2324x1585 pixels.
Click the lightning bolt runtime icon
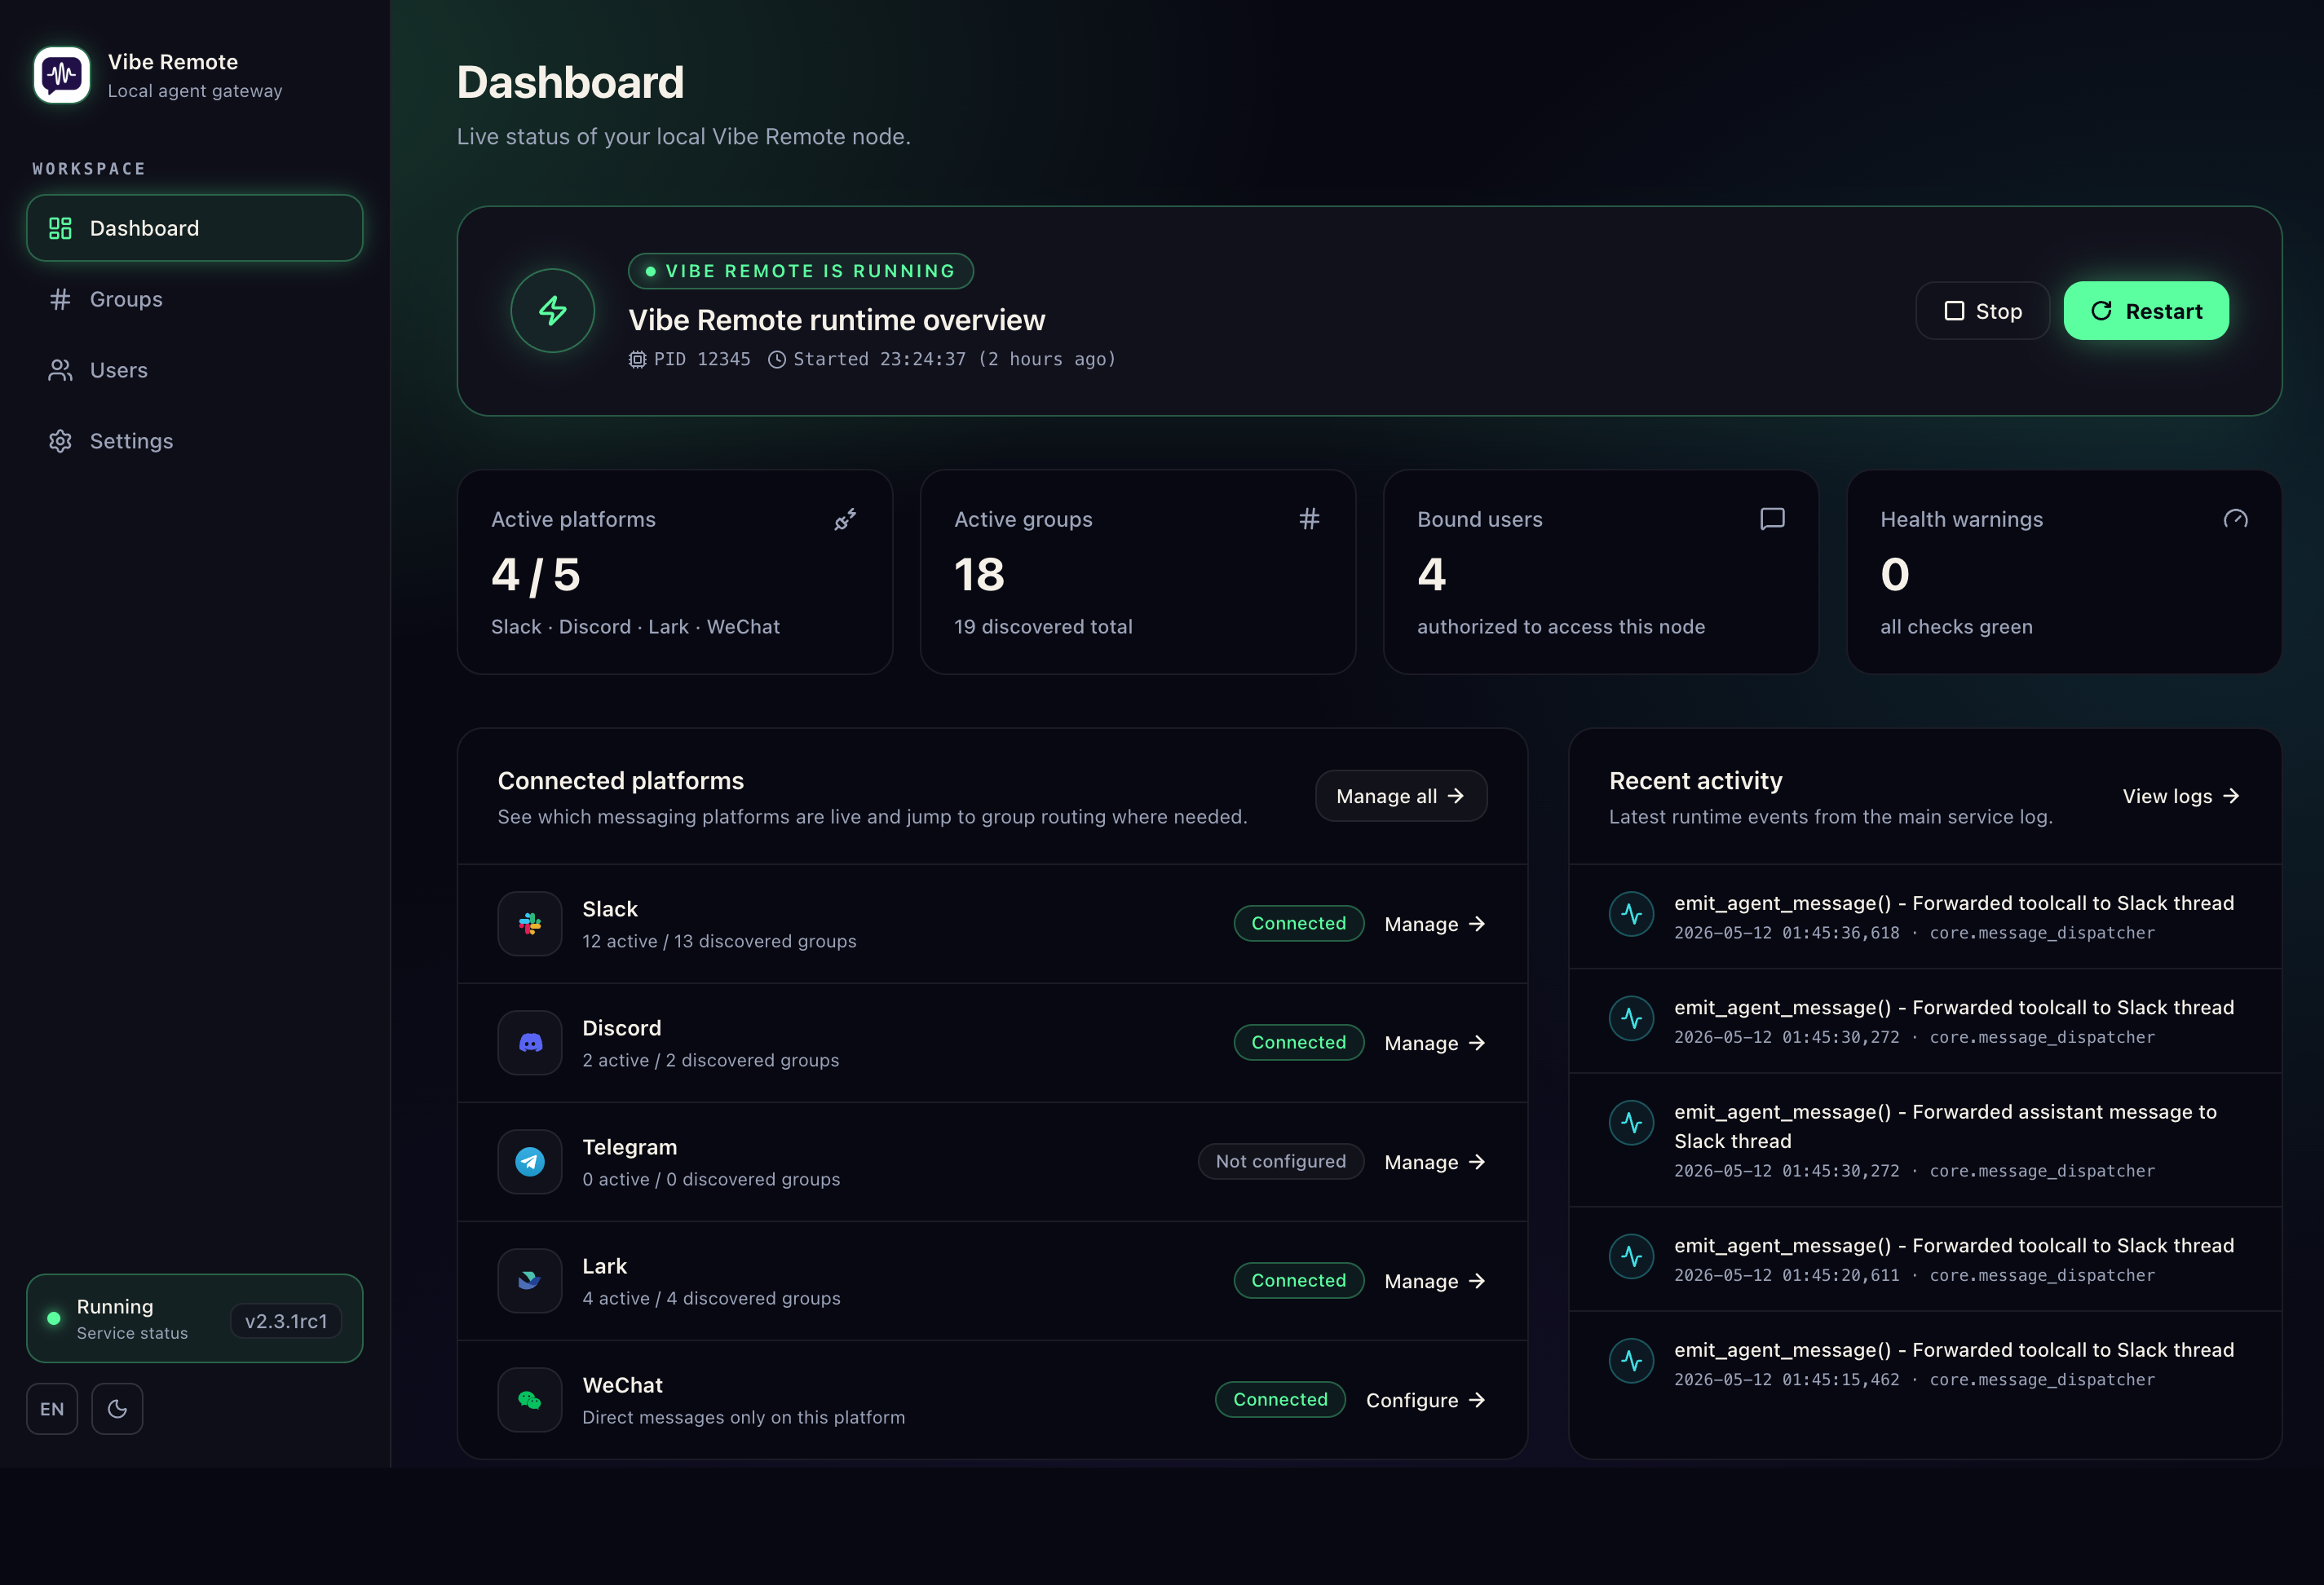click(x=553, y=311)
